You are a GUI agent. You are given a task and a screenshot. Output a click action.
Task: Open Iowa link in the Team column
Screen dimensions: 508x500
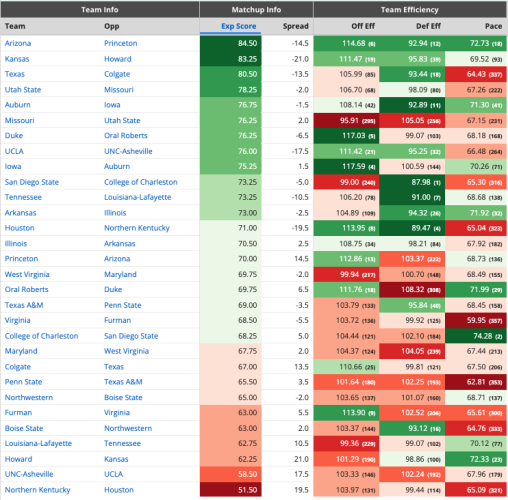pyautogui.click(x=13, y=166)
